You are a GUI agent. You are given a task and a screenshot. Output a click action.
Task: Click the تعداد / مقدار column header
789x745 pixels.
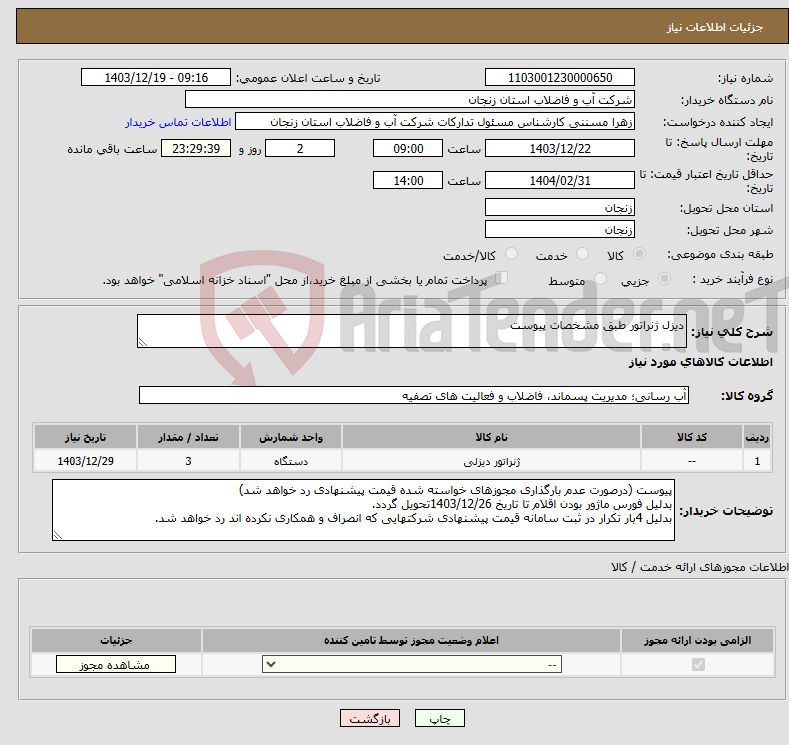pos(188,437)
